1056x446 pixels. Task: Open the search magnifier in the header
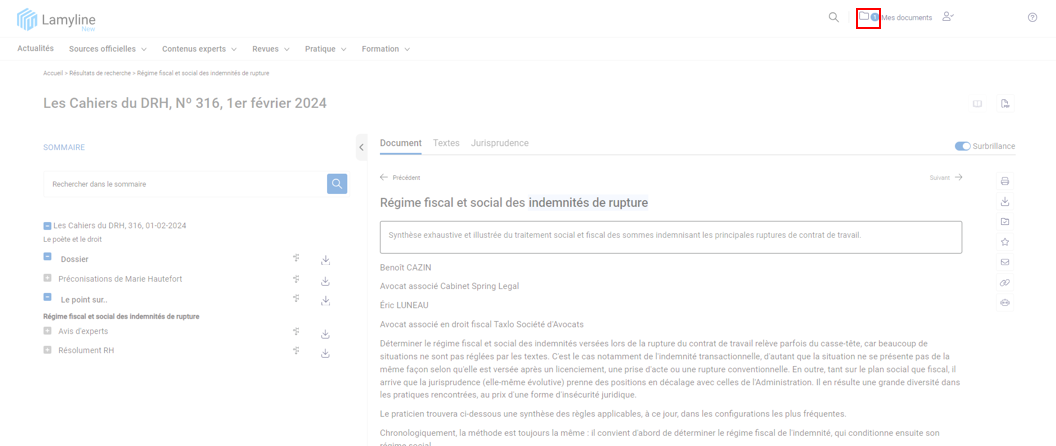[833, 17]
